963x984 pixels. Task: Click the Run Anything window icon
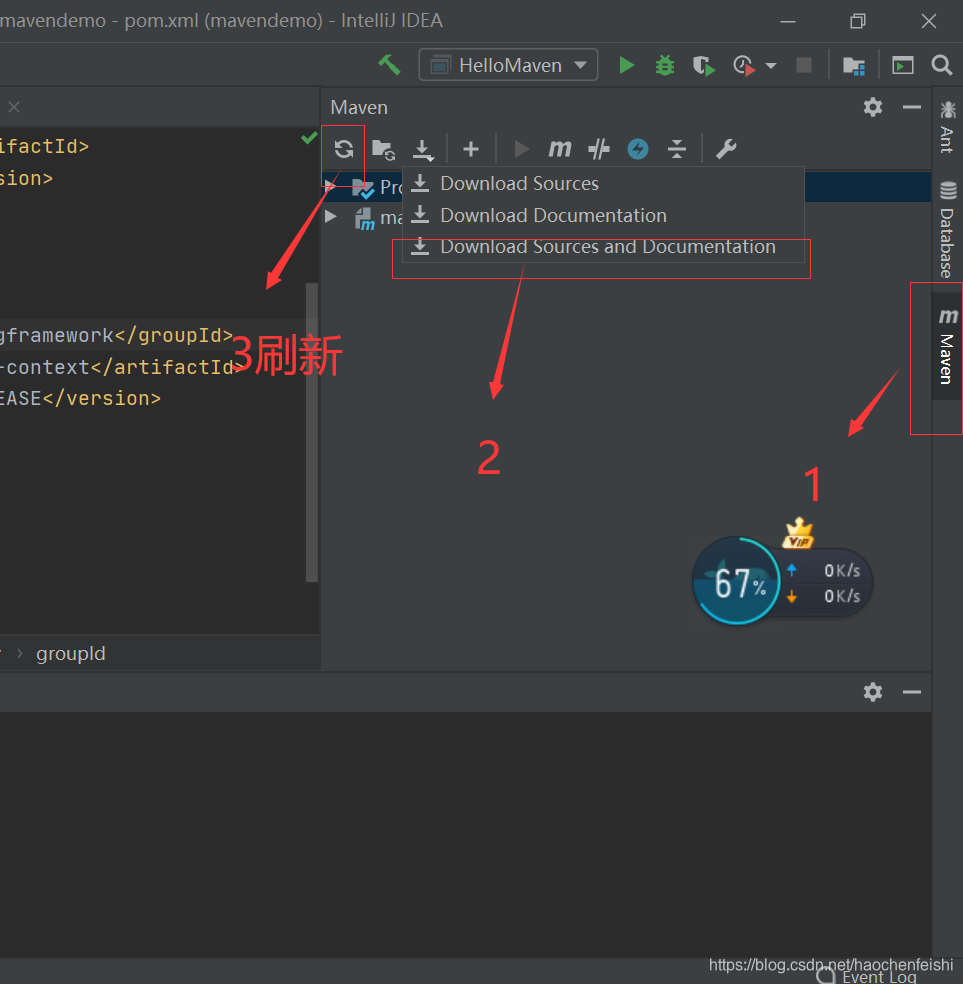point(903,65)
